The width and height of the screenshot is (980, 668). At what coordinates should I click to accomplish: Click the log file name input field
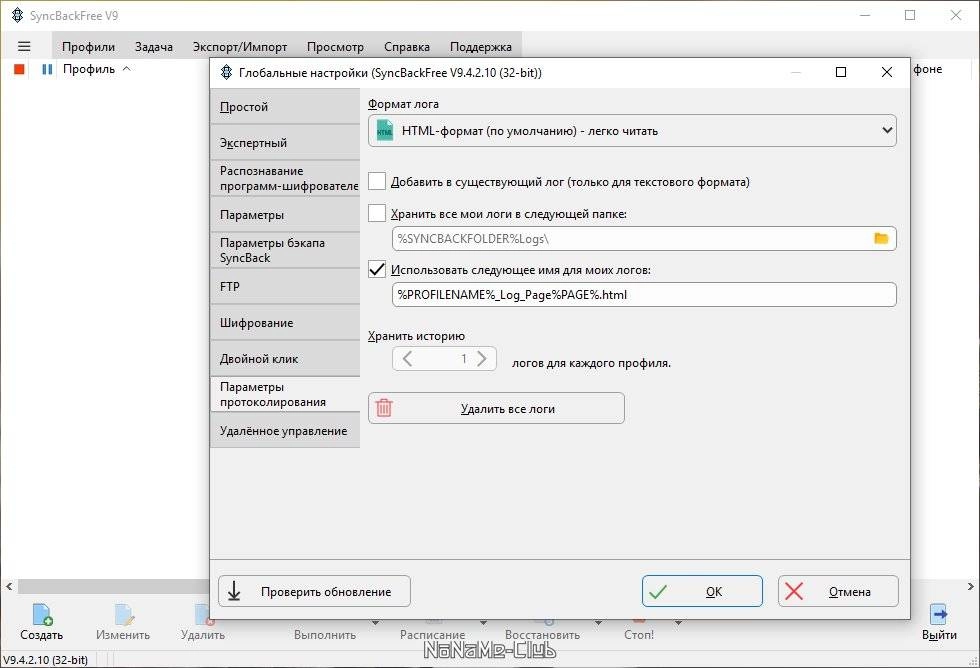(x=644, y=294)
